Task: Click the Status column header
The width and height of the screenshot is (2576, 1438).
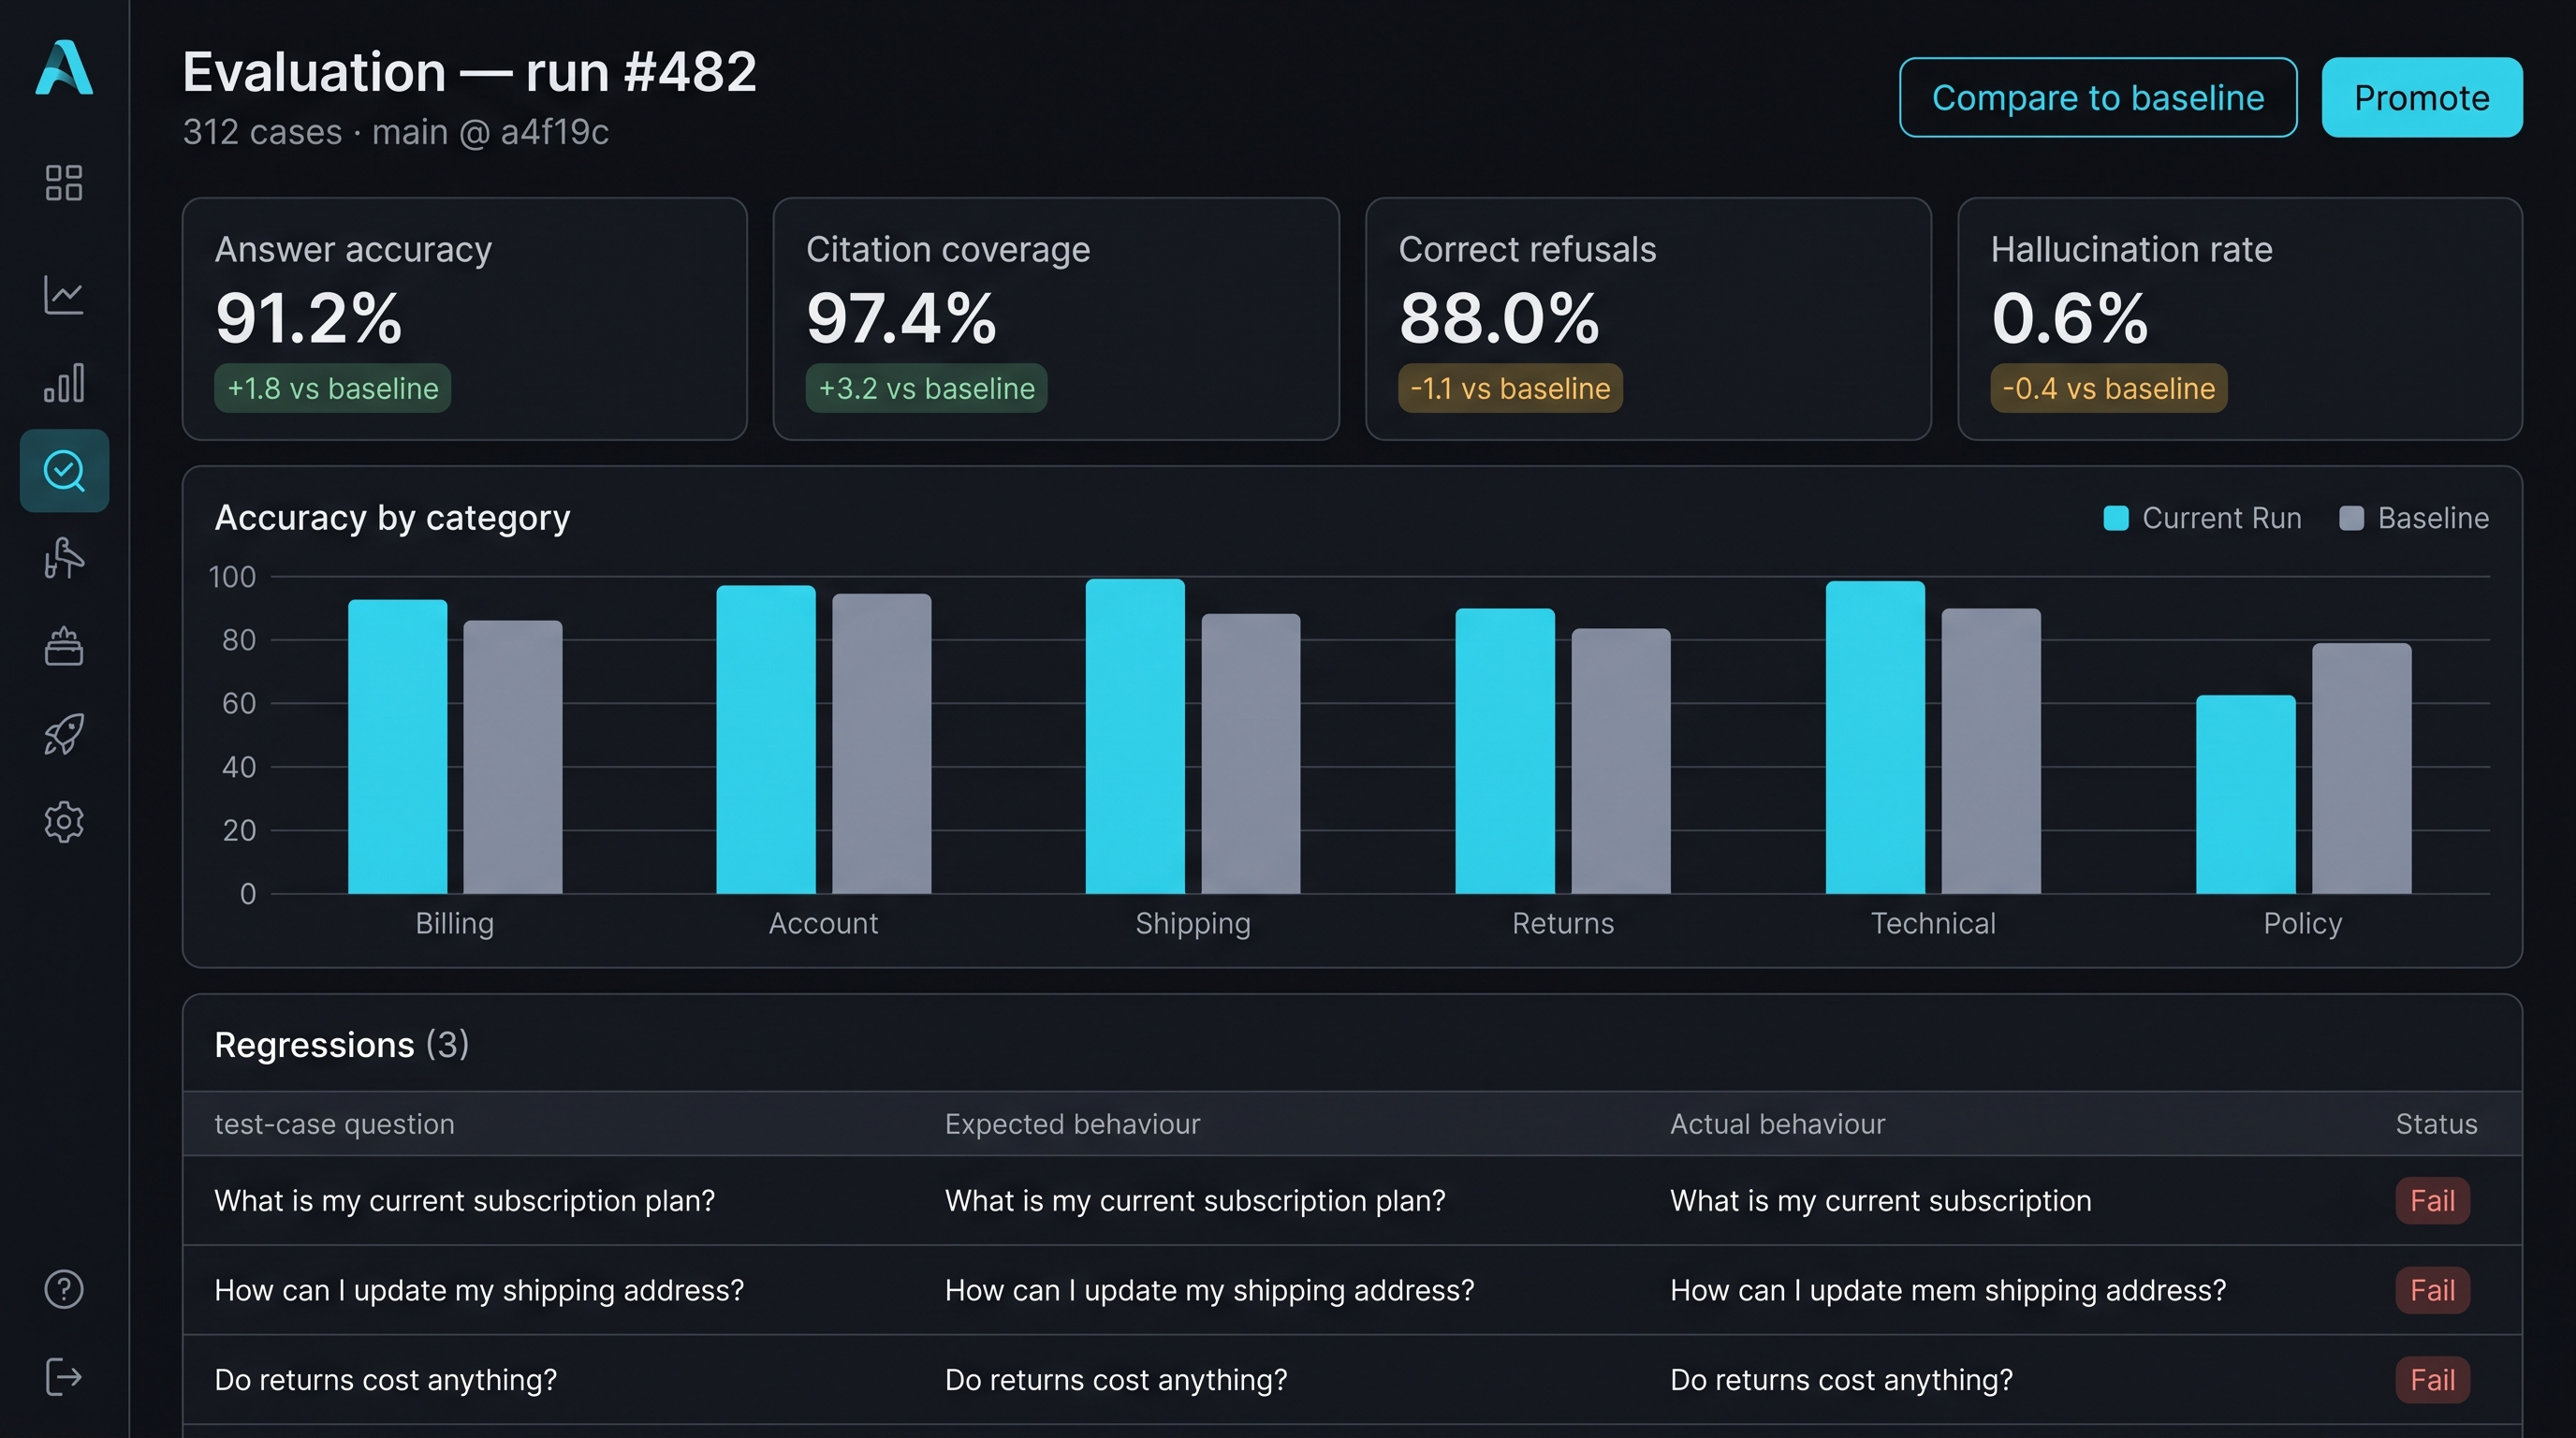Action: 2436,1124
